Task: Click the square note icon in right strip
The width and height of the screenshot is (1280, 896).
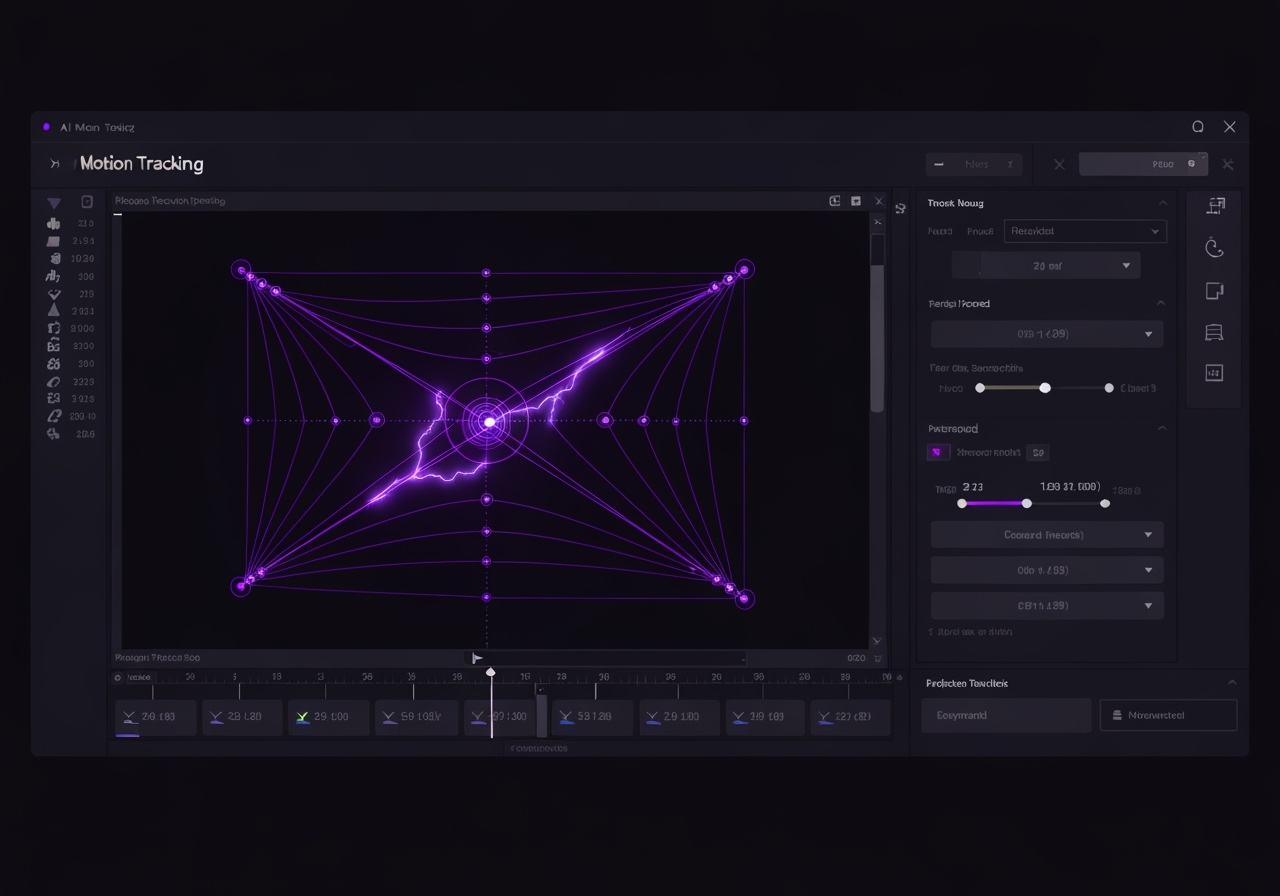Action: pos(1215,291)
